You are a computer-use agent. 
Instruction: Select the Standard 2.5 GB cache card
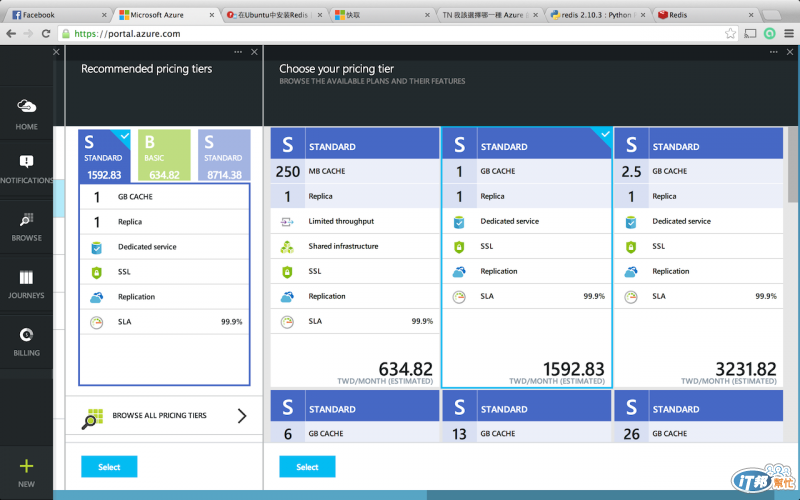[x=698, y=258]
